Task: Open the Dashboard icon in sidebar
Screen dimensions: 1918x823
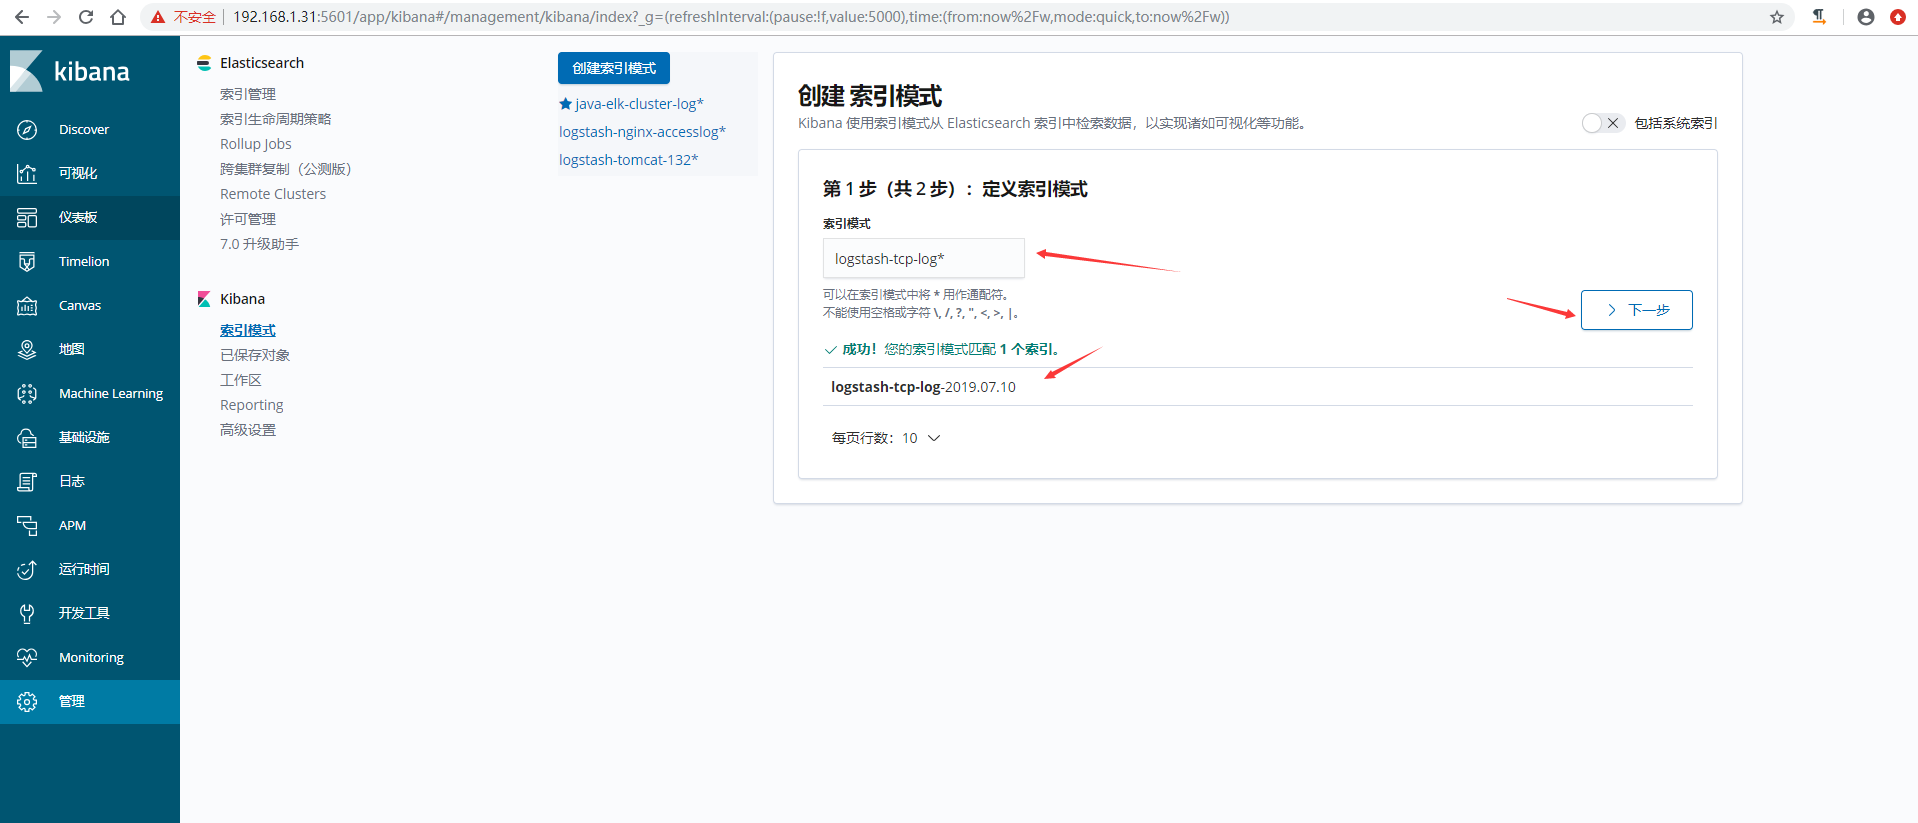Action: (x=27, y=218)
